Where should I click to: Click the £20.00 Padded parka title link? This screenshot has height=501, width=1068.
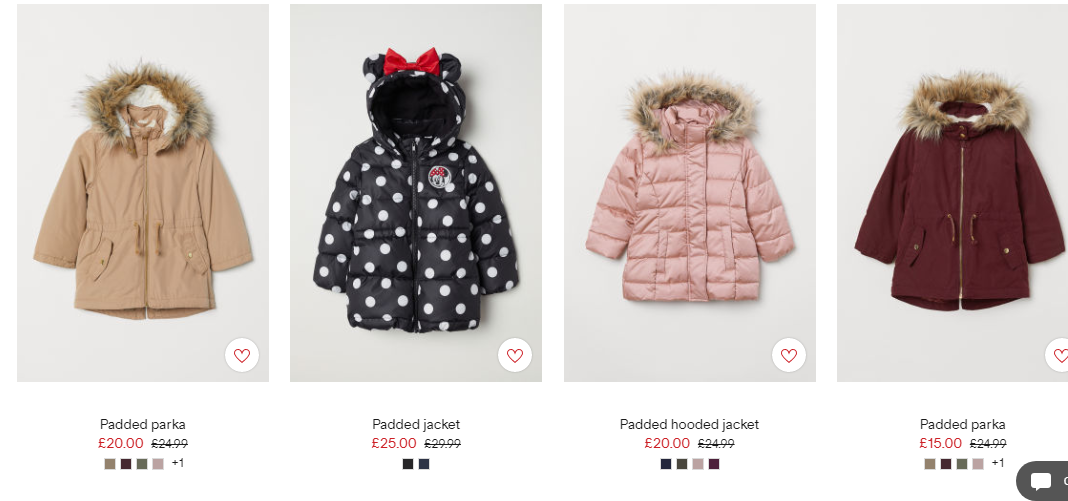click(143, 424)
